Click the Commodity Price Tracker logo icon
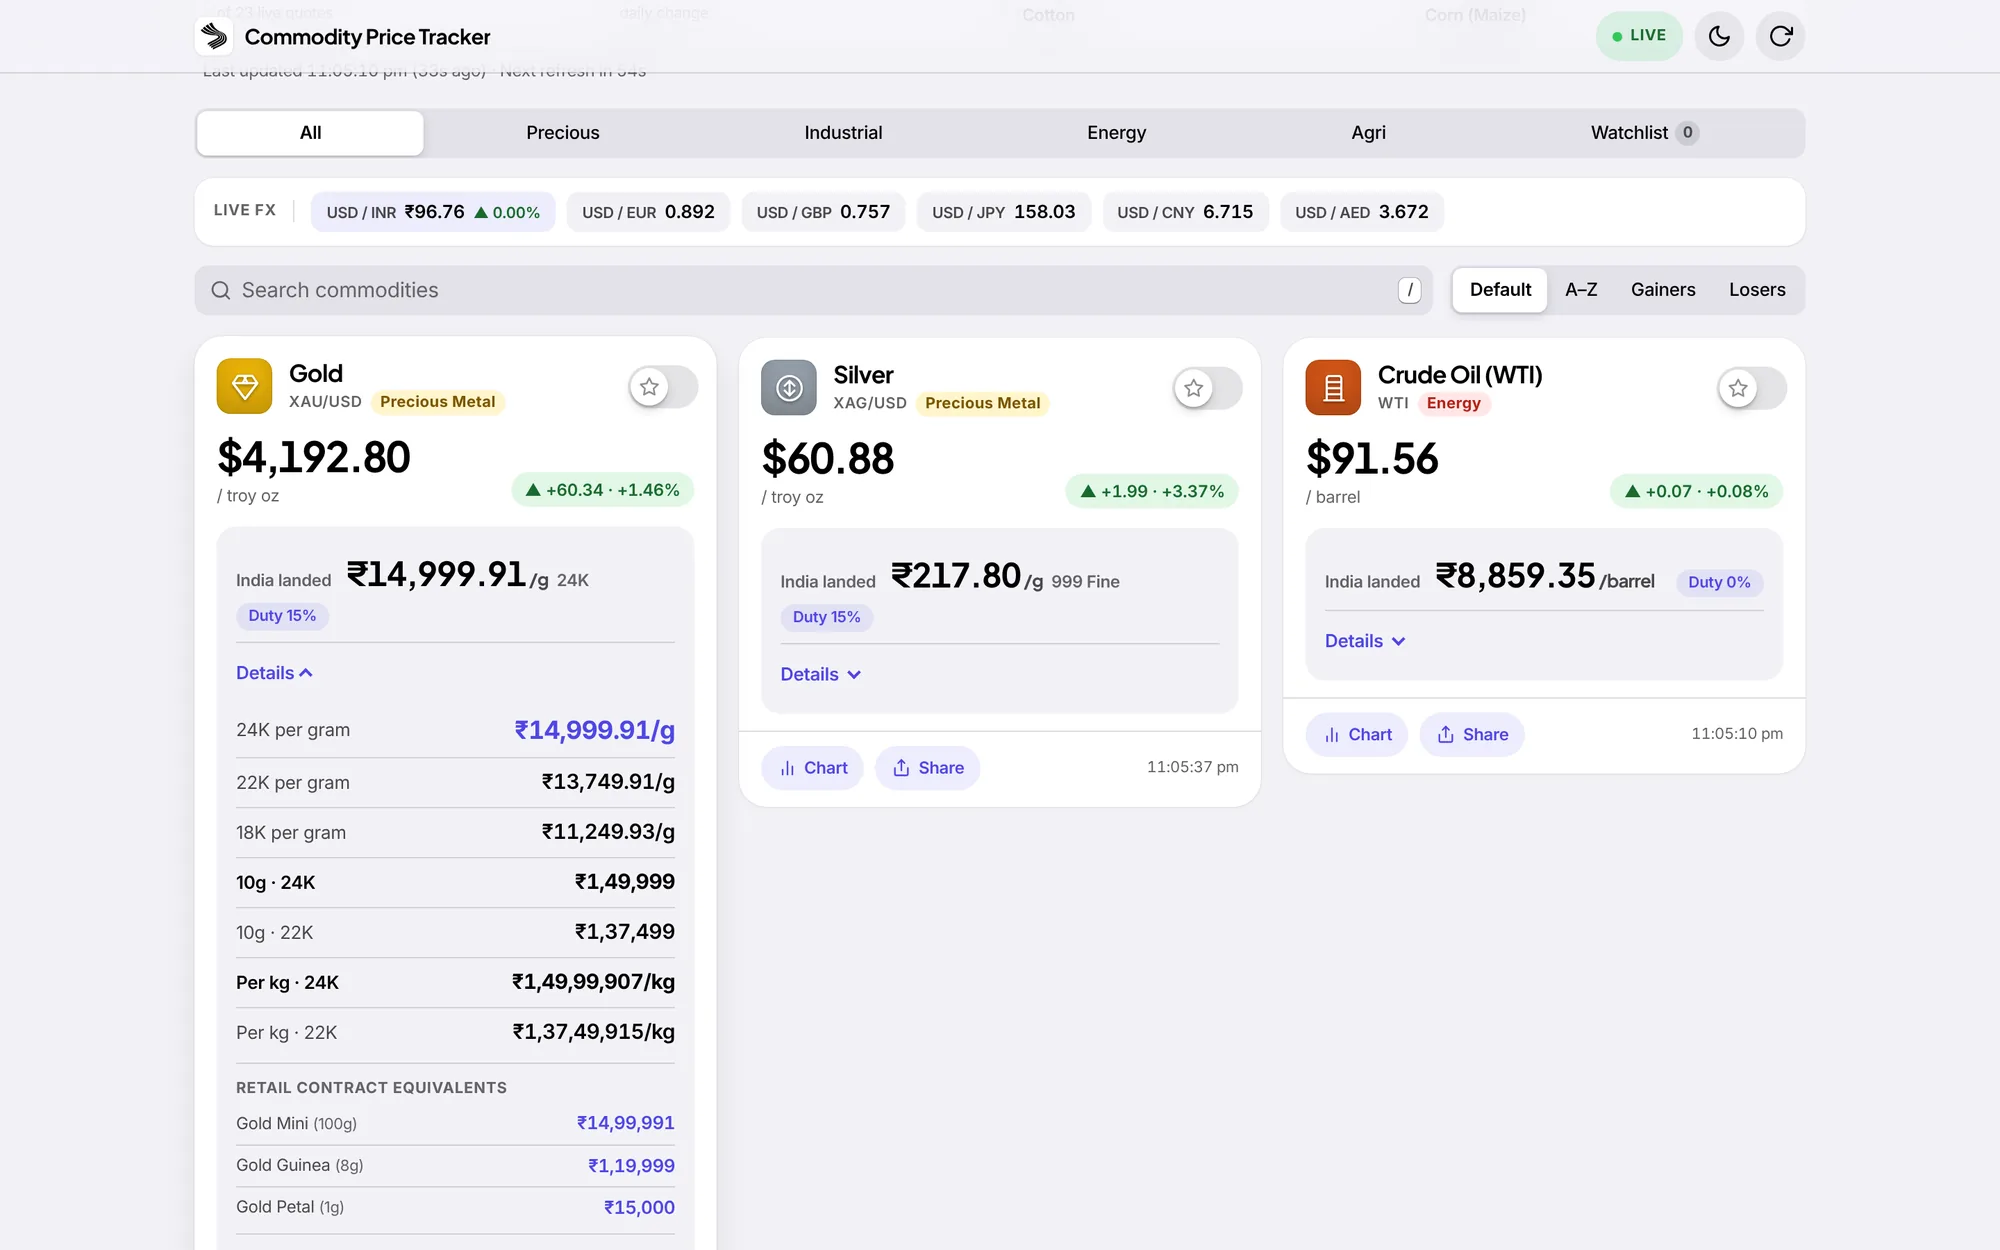The image size is (2000, 1250). point(214,37)
